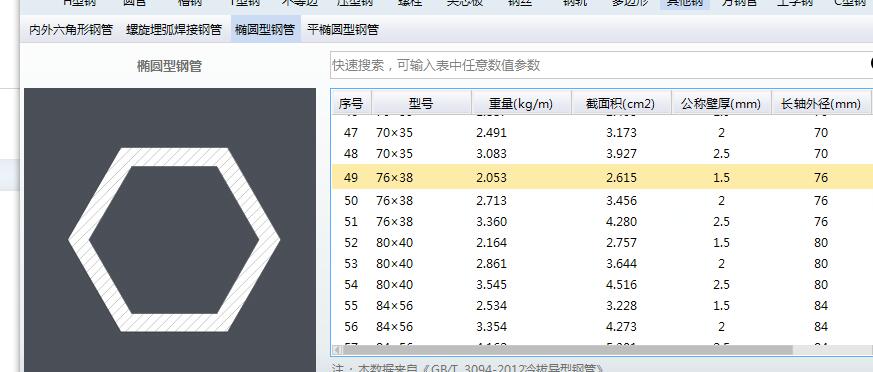This screenshot has height=372, width=873.
Task: Click section area value 3.644
Action: (x=621, y=263)
